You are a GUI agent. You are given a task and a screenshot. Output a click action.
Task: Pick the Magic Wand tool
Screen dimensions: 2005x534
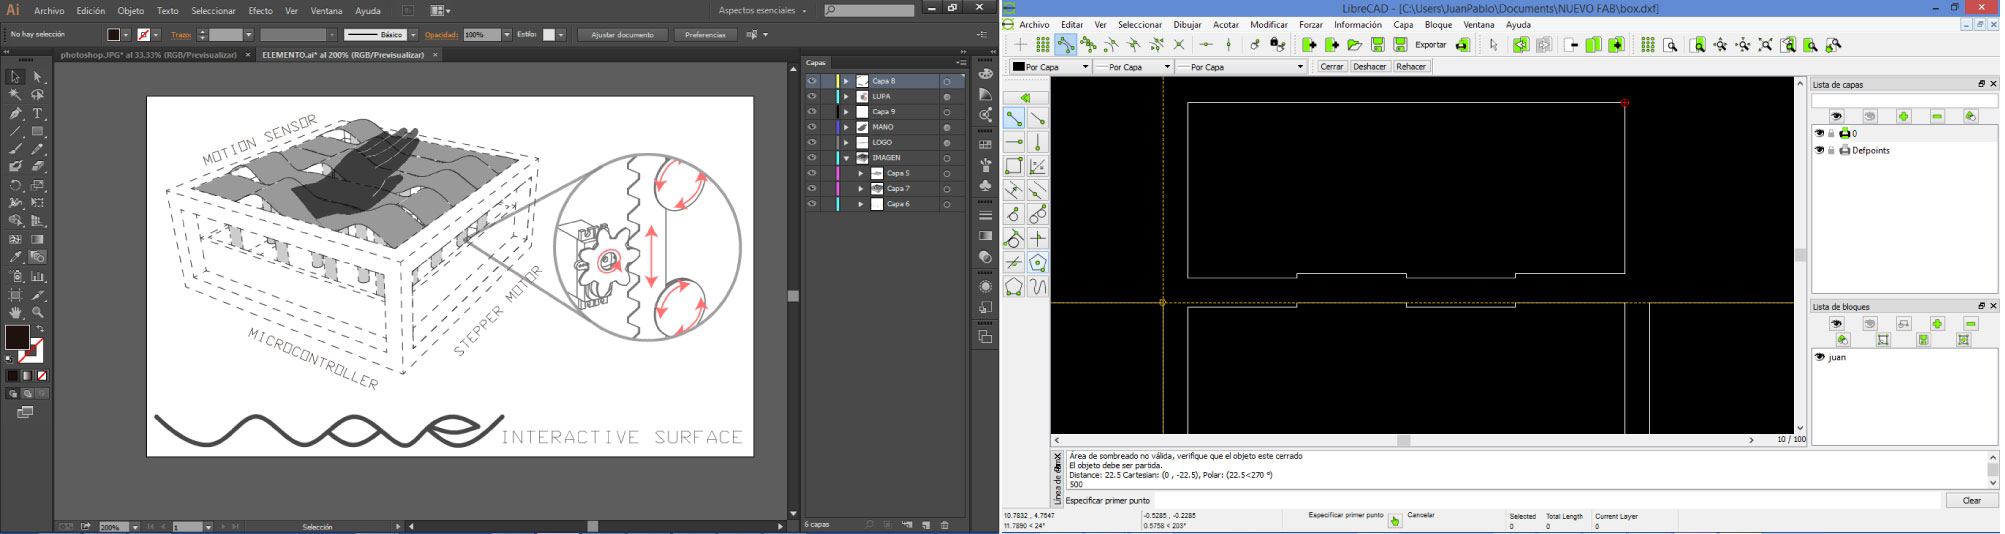click(x=15, y=95)
